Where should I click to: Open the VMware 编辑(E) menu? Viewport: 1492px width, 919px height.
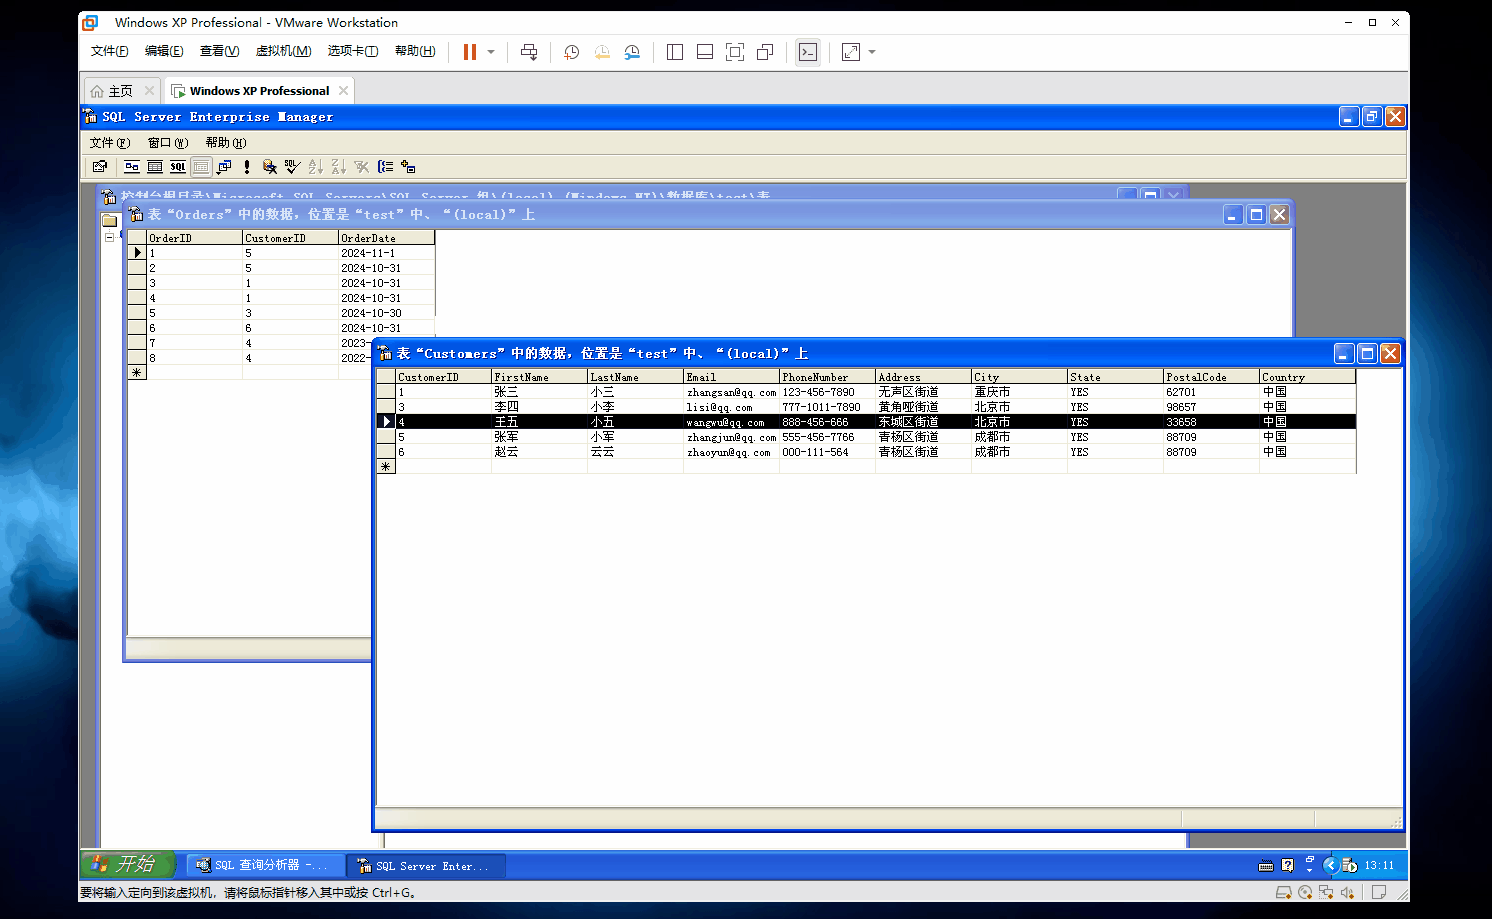[x=164, y=51]
